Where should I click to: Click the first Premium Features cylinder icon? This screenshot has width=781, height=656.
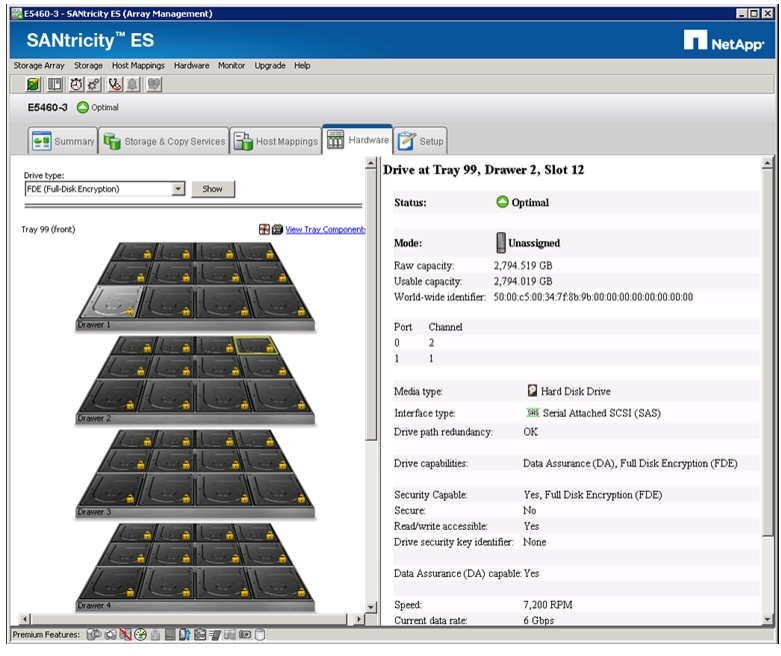(x=94, y=635)
